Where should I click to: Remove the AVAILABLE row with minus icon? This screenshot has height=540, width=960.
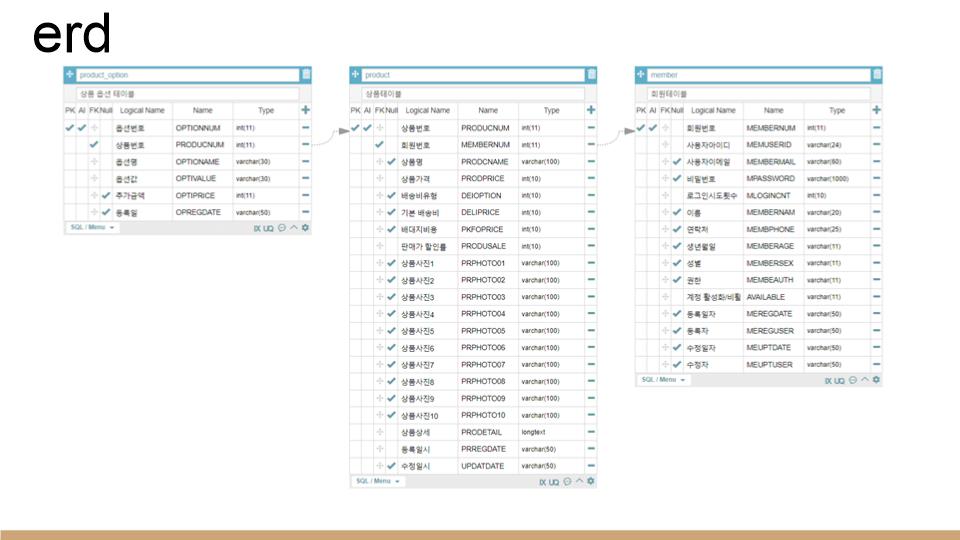876,297
